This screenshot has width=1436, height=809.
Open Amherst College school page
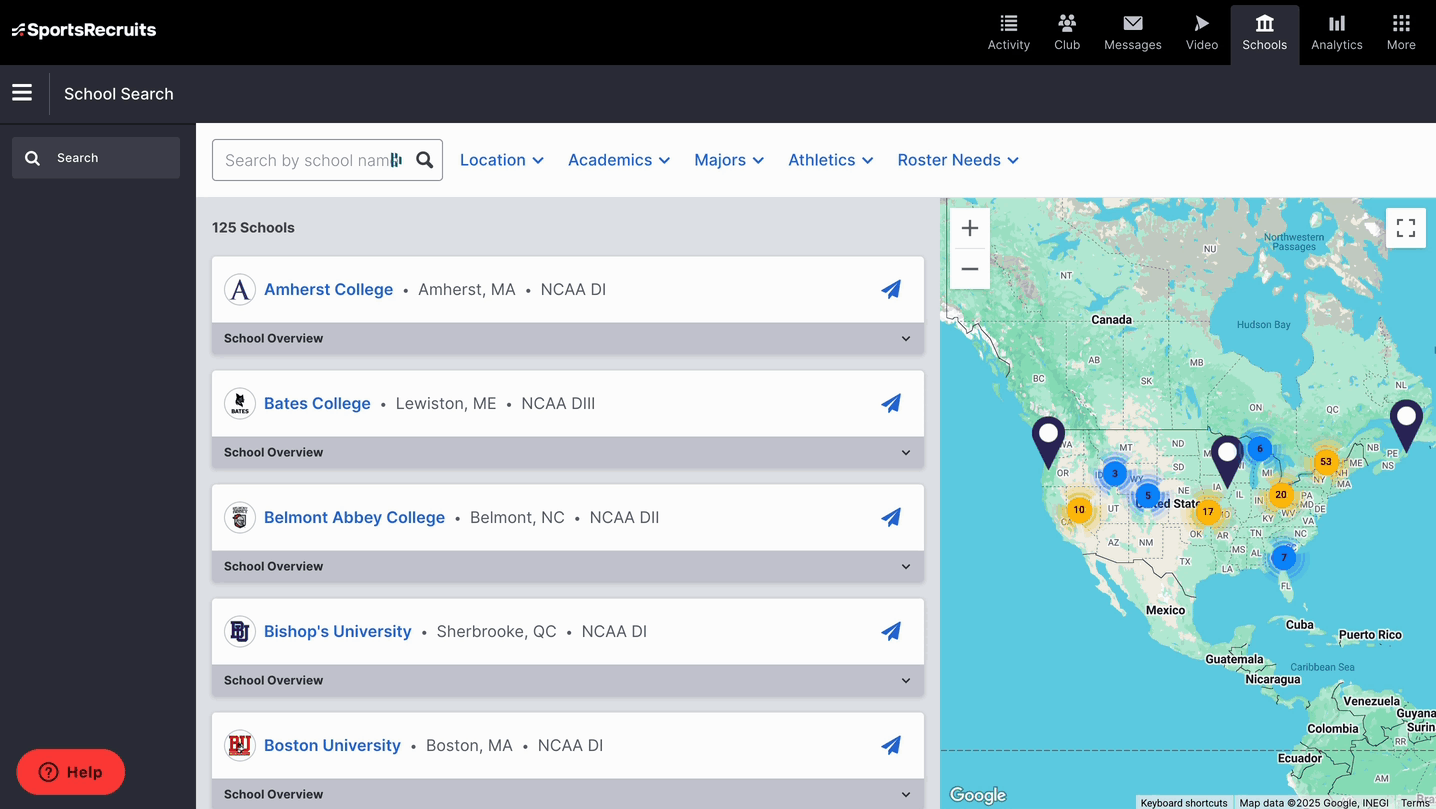point(328,289)
